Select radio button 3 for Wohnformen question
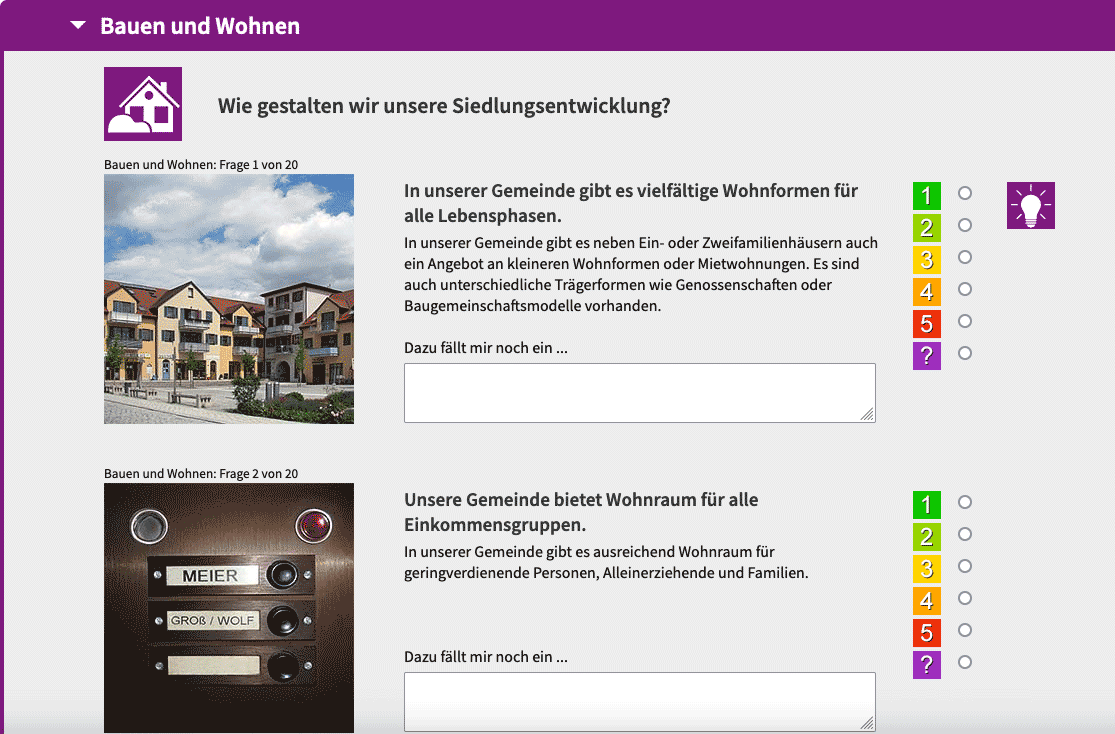The width and height of the screenshot is (1115, 734). point(965,257)
